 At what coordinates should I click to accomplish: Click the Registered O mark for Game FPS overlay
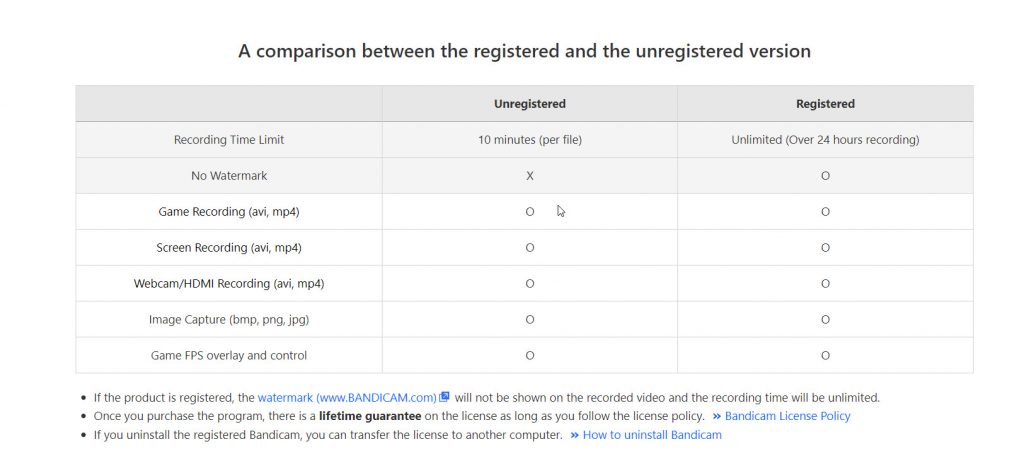825,355
